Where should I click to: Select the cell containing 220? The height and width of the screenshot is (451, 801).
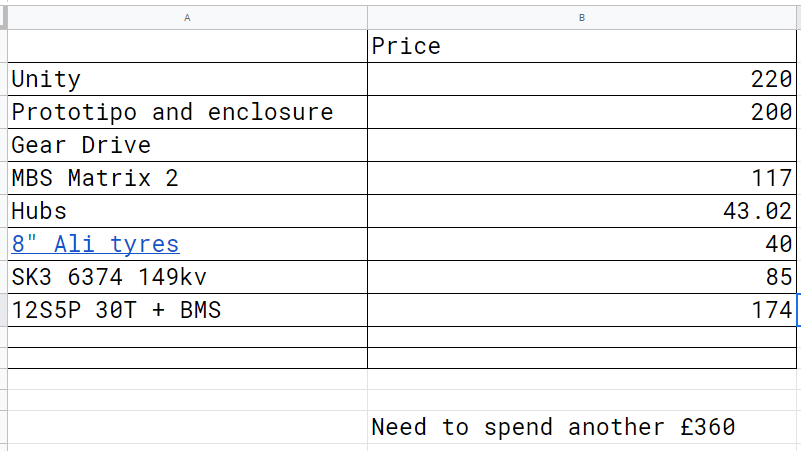click(582, 79)
